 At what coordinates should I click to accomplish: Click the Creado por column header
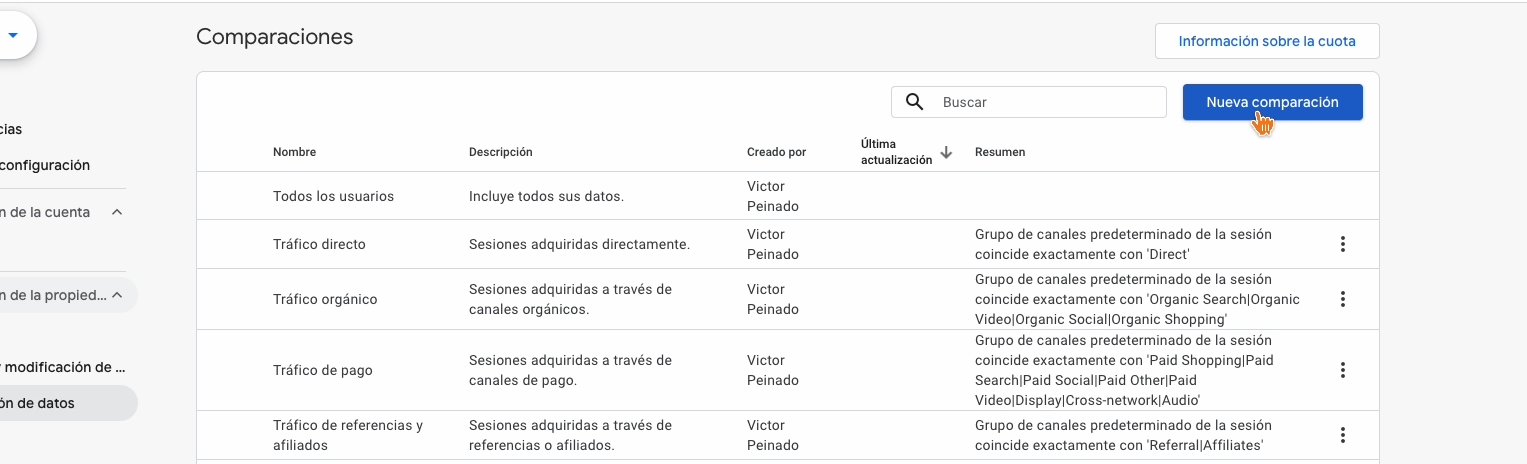[x=776, y=152]
